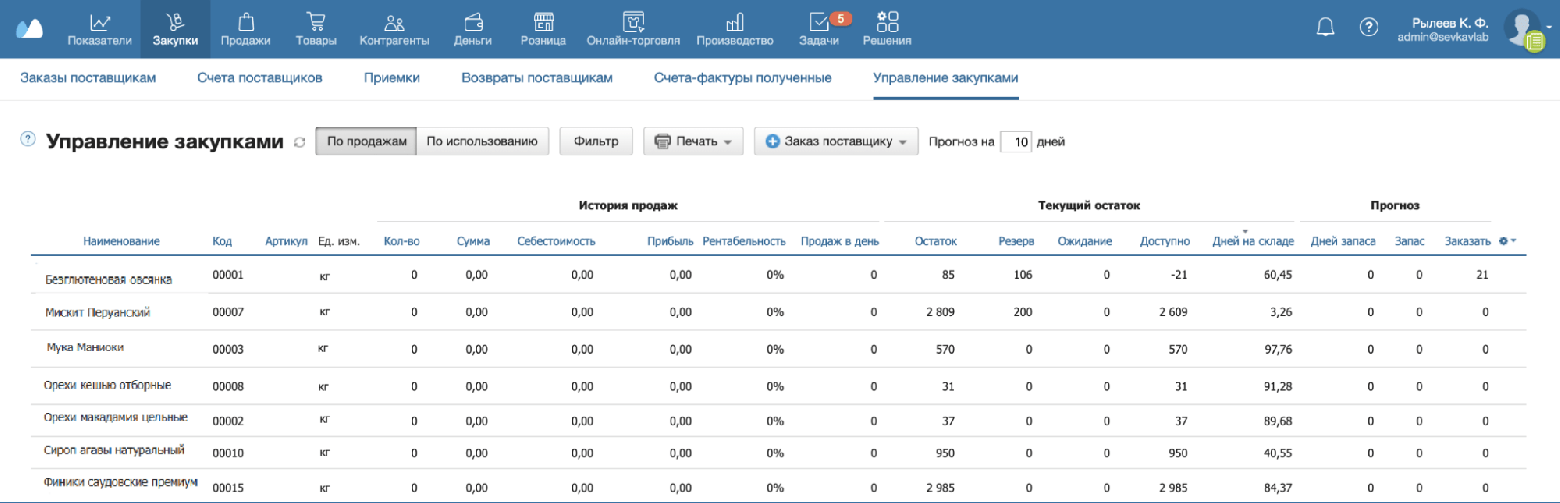This screenshot has height=503, width=1560.
Task: Open the Деньги section
Action: tap(472, 29)
